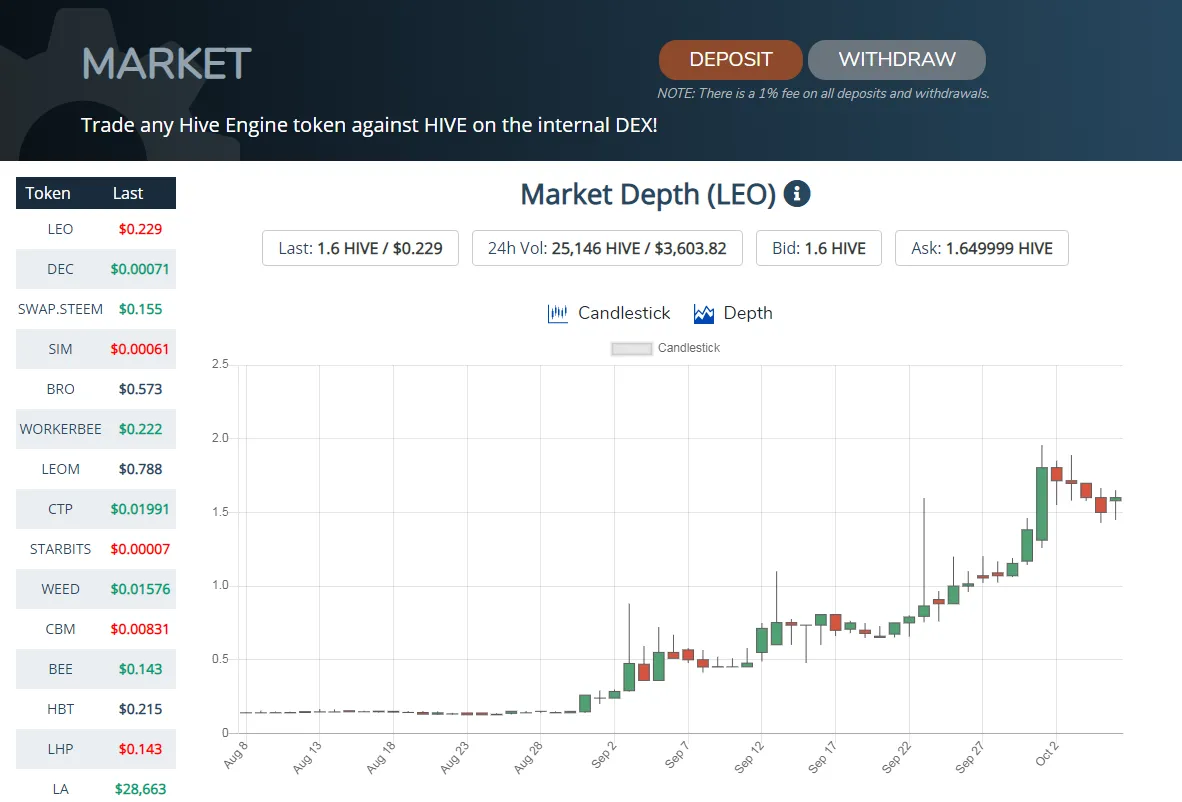The height and width of the screenshot is (802, 1182).
Task: Select the WORKERBEE token row
Action: pos(96,429)
